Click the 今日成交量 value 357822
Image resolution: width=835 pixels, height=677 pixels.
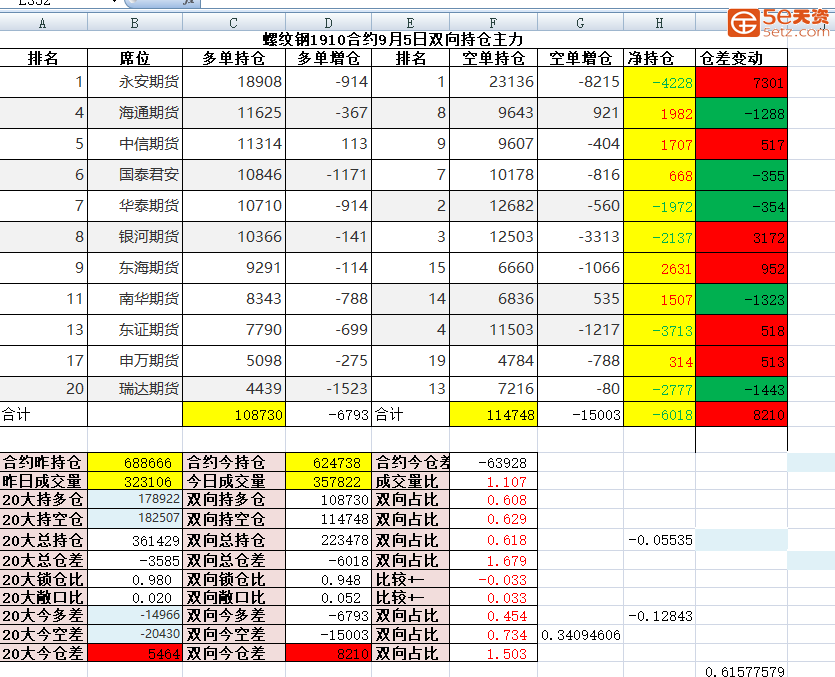[x=328, y=482]
